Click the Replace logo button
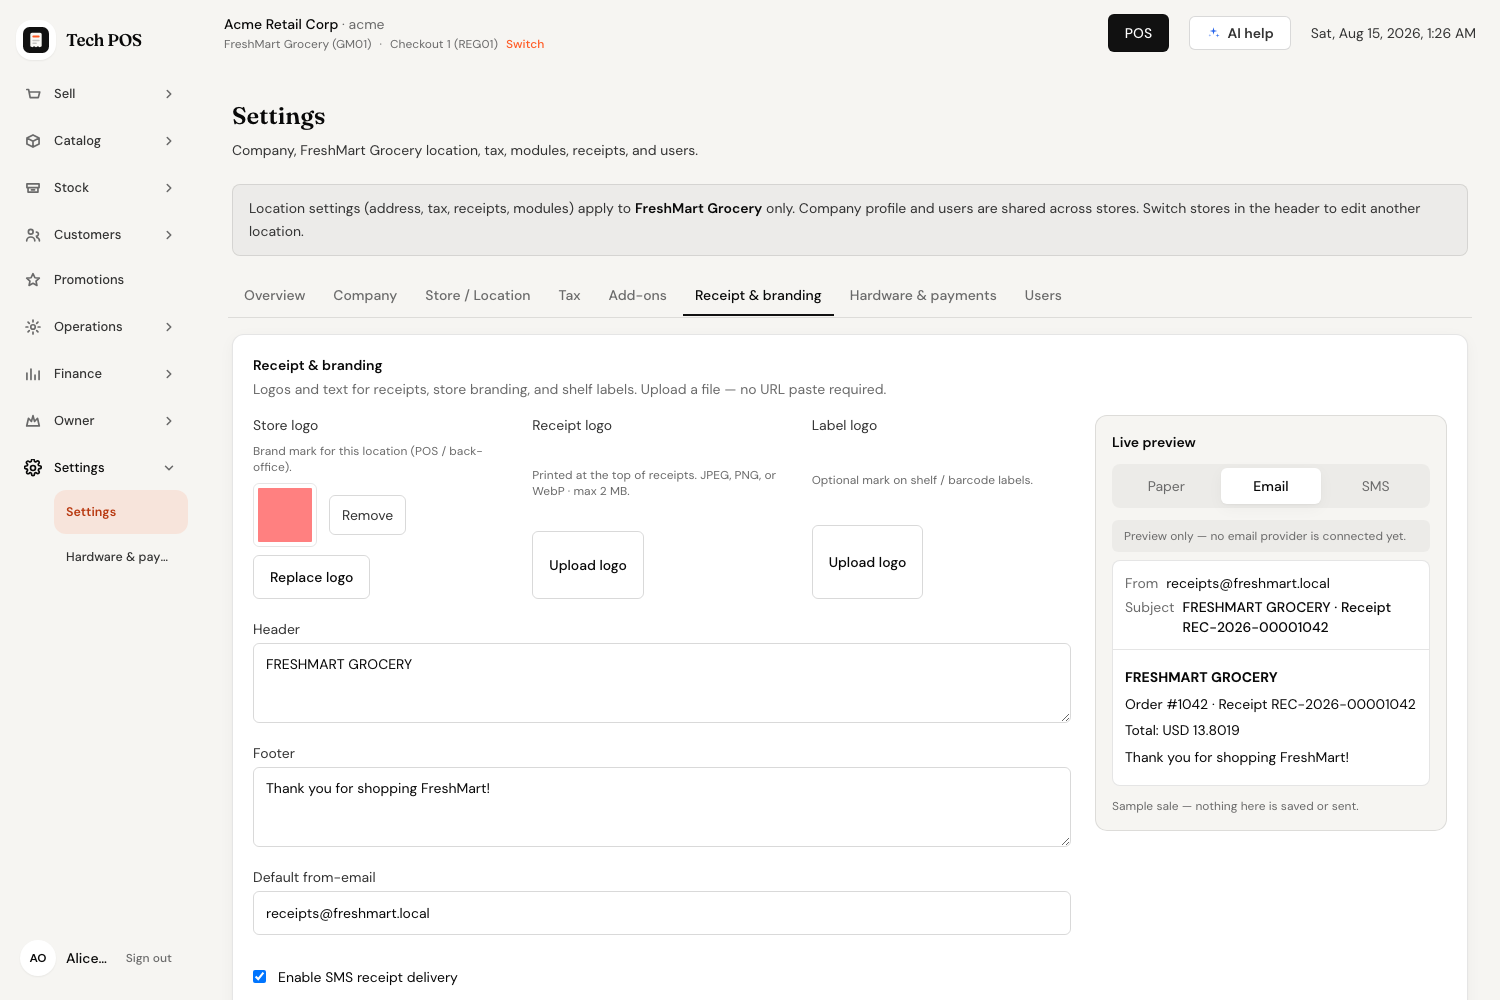Image resolution: width=1500 pixels, height=1000 pixels. pyautogui.click(x=311, y=577)
